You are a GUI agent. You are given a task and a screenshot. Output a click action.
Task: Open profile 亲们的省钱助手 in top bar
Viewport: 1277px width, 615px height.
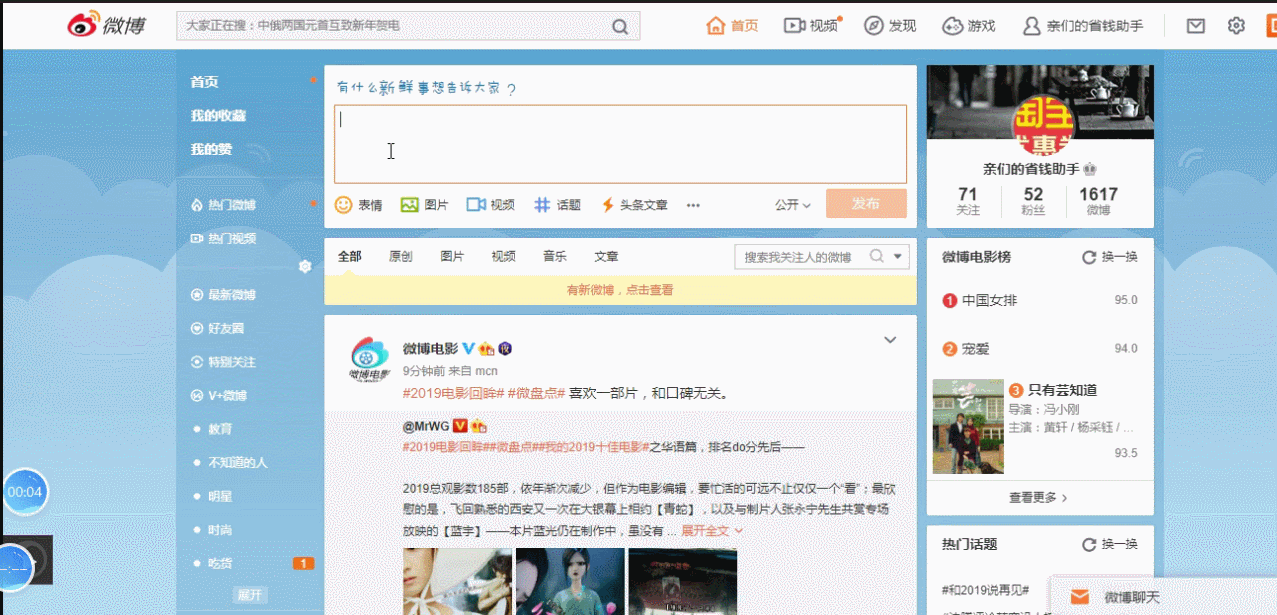[x=1083, y=26]
